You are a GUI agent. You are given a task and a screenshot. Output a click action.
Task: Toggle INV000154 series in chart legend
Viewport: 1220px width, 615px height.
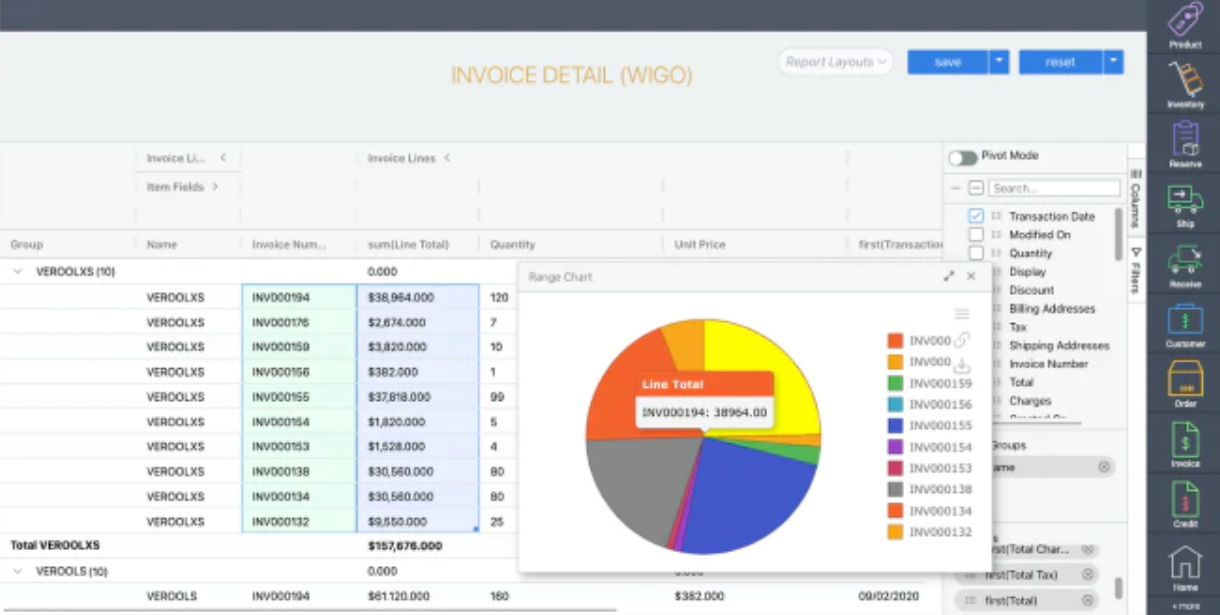point(929,447)
